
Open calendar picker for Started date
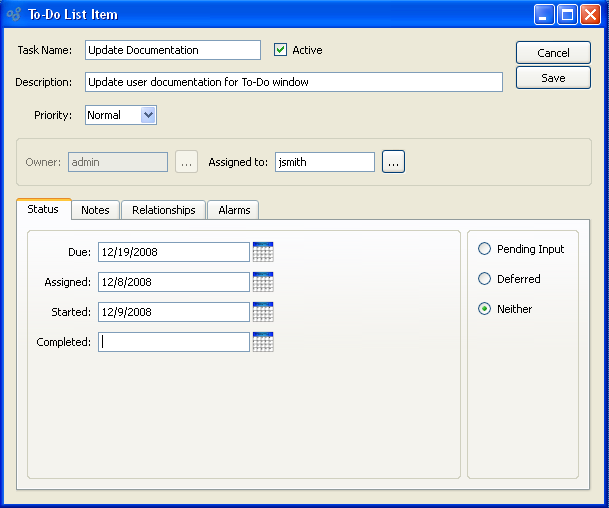[263, 312]
